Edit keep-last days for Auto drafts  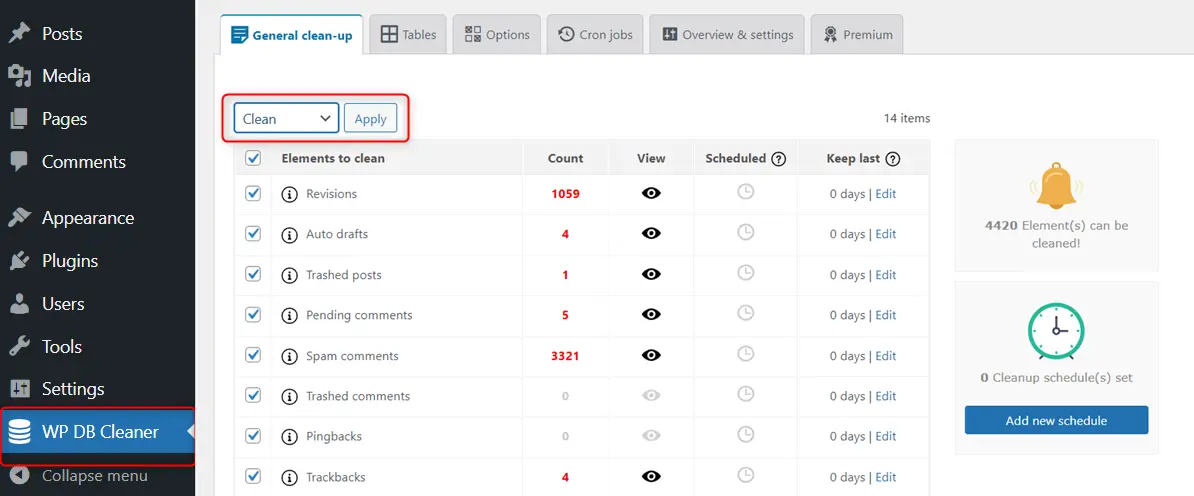click(886, 234)
